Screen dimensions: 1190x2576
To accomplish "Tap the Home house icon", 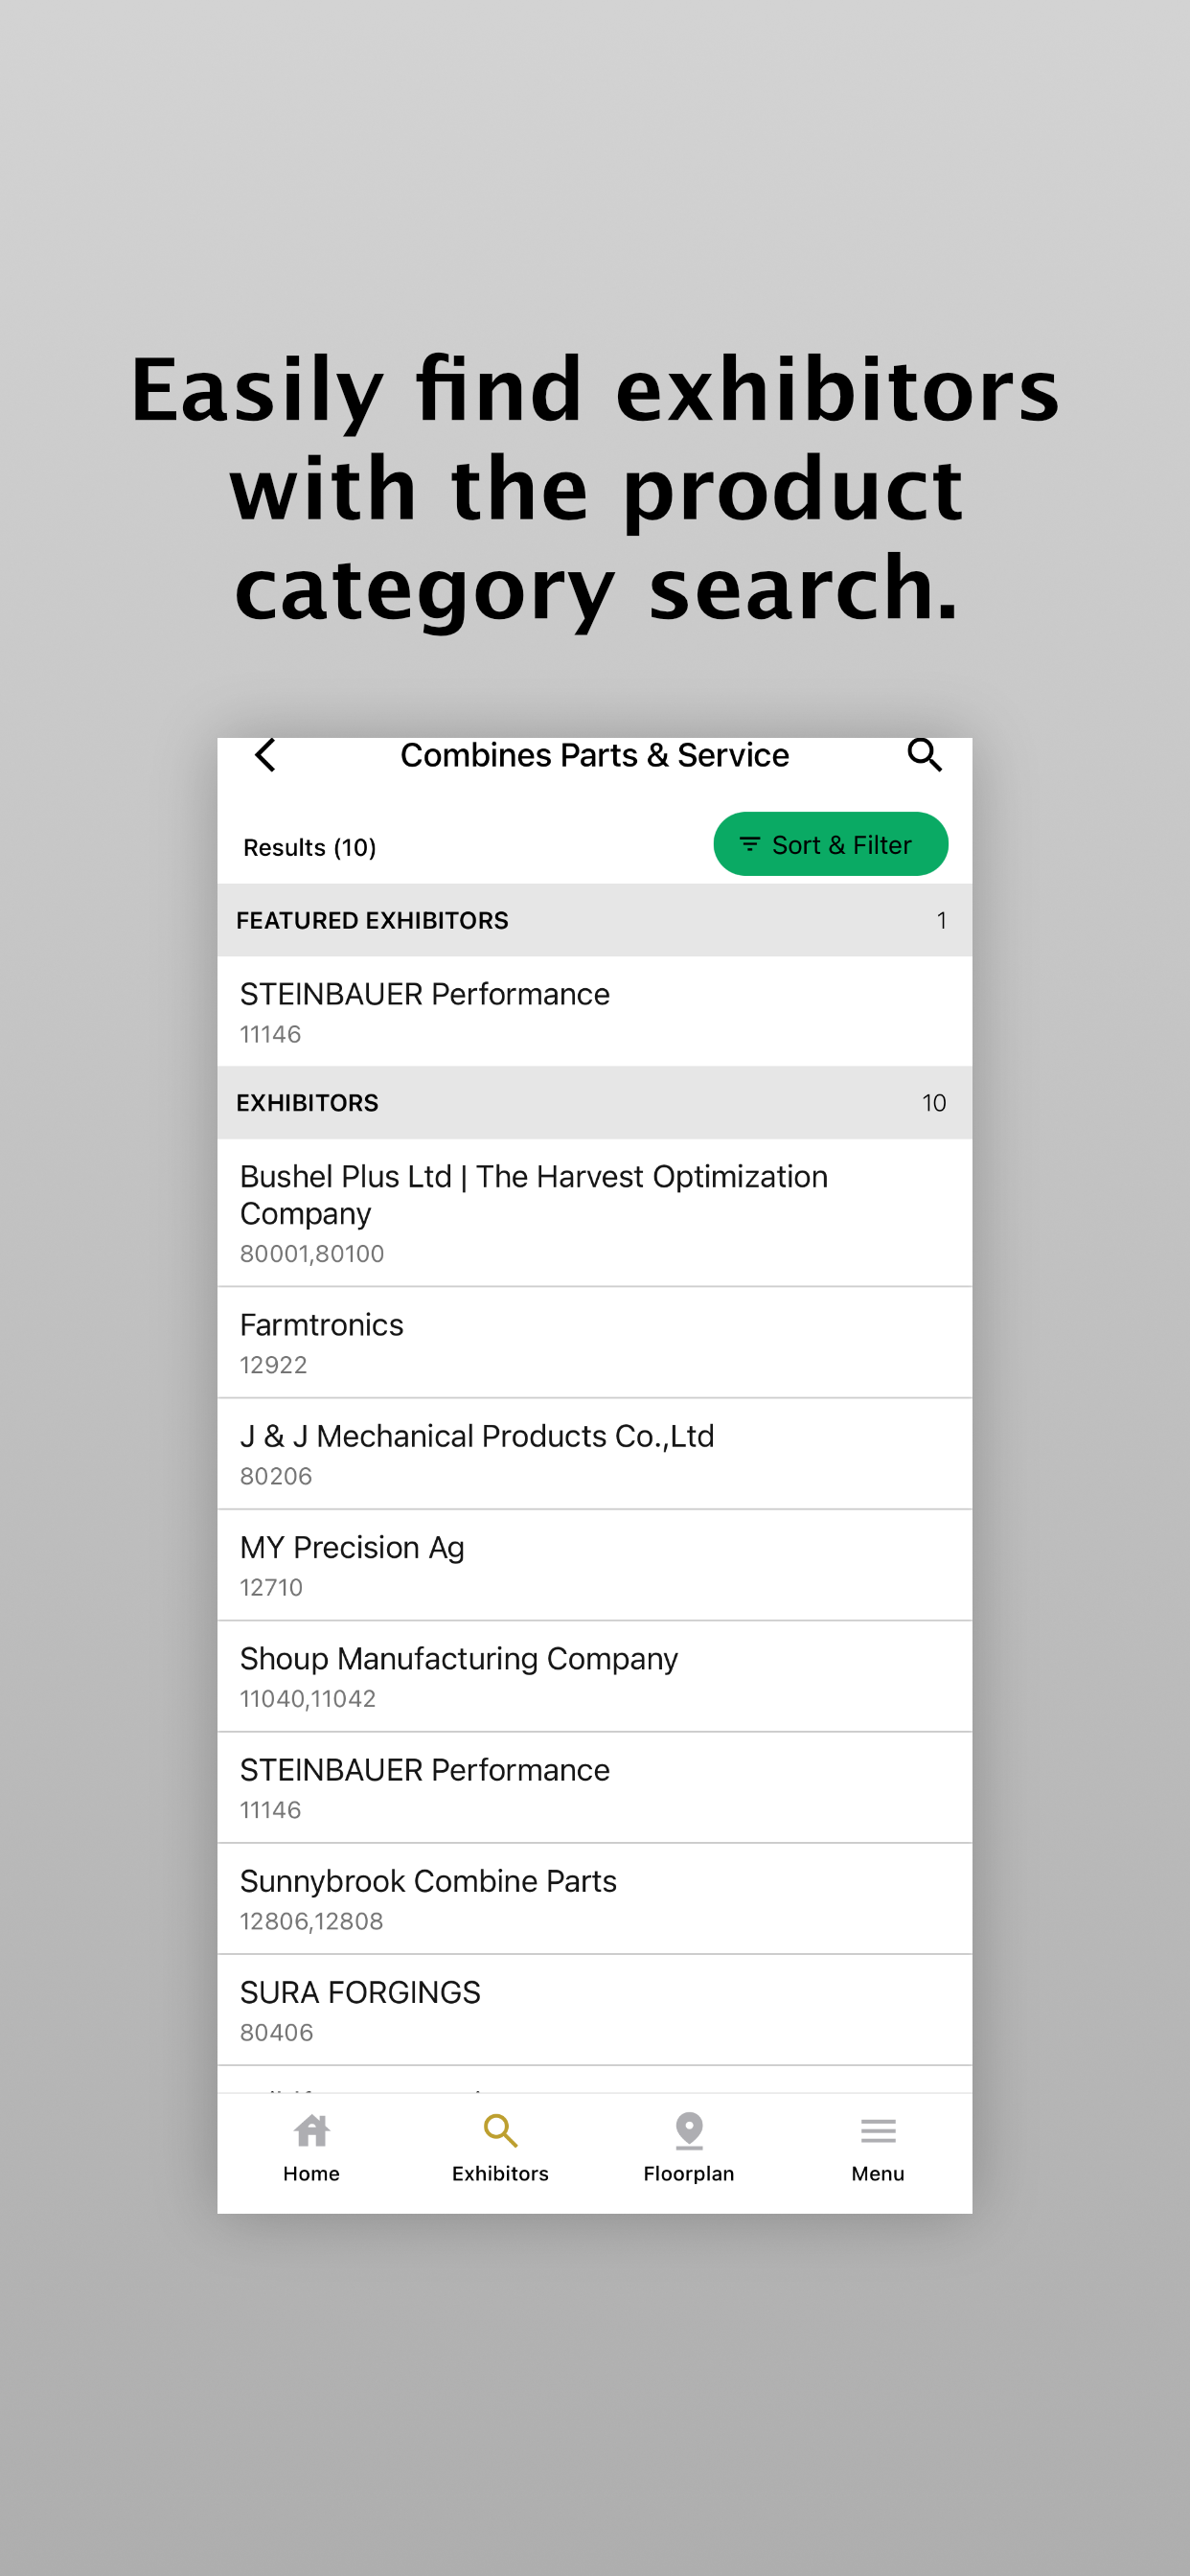I will (x=311, y=2130).
